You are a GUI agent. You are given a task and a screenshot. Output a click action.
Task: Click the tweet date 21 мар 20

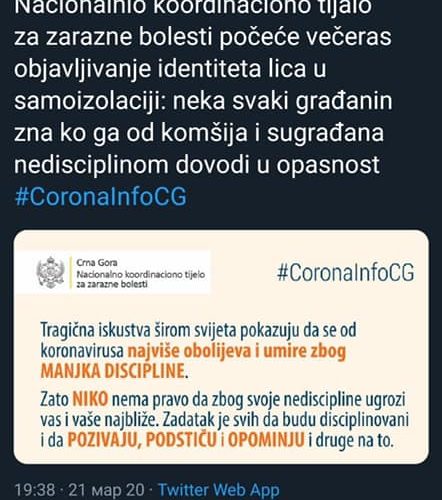pyautogui.click(x=106, y=490)
